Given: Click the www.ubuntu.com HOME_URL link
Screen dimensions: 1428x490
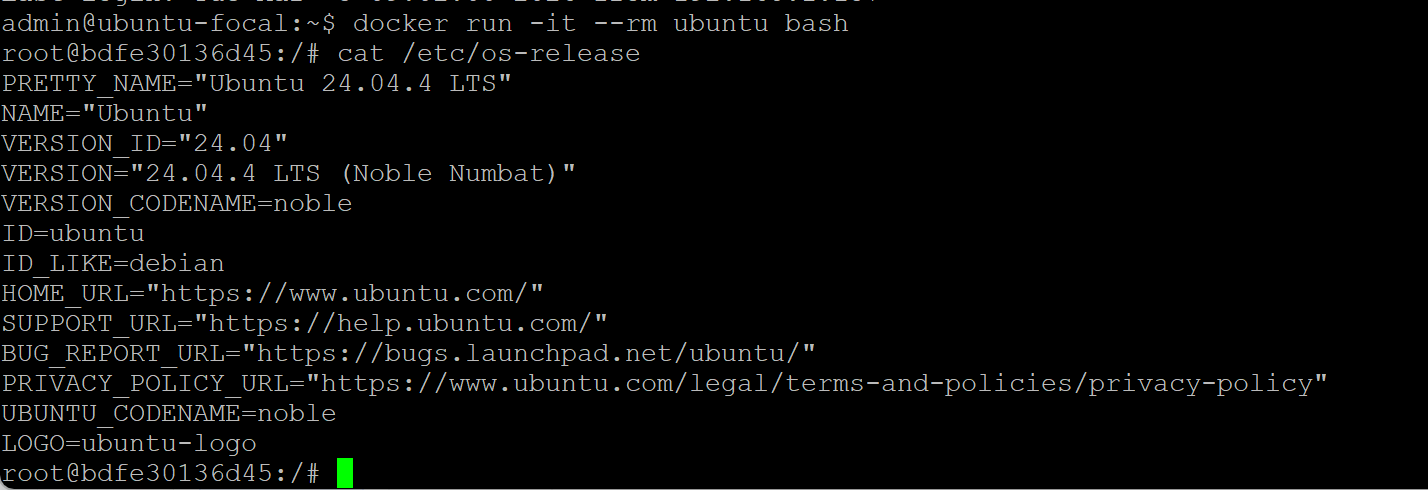Looking at the screenshot, I should coord(352,293).
